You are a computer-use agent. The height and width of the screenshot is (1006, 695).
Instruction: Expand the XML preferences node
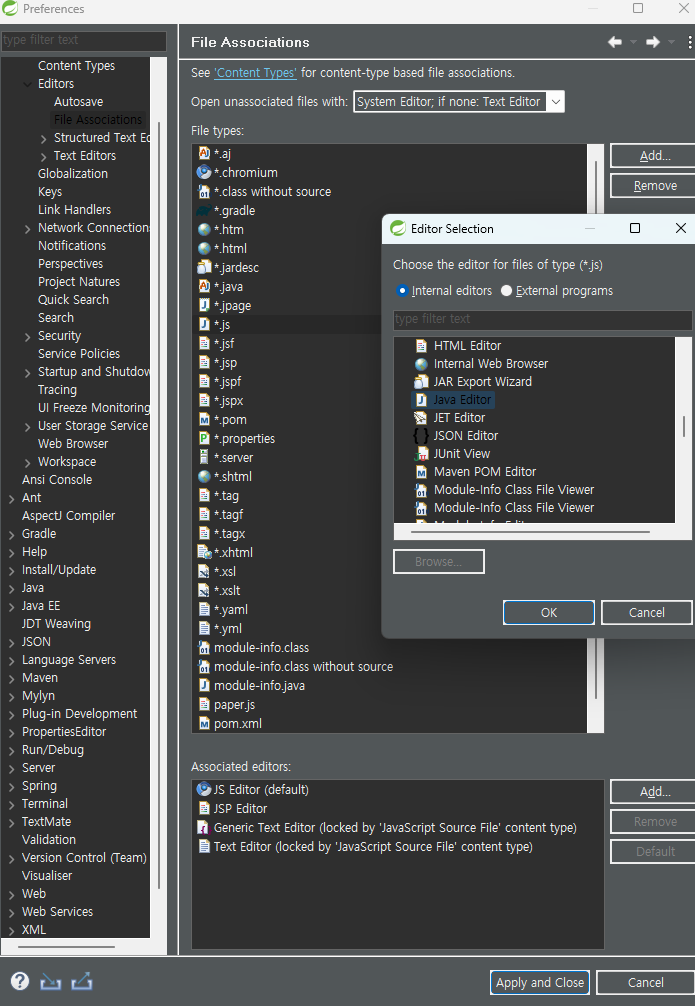pyautogui.click(x=12, y=930)
